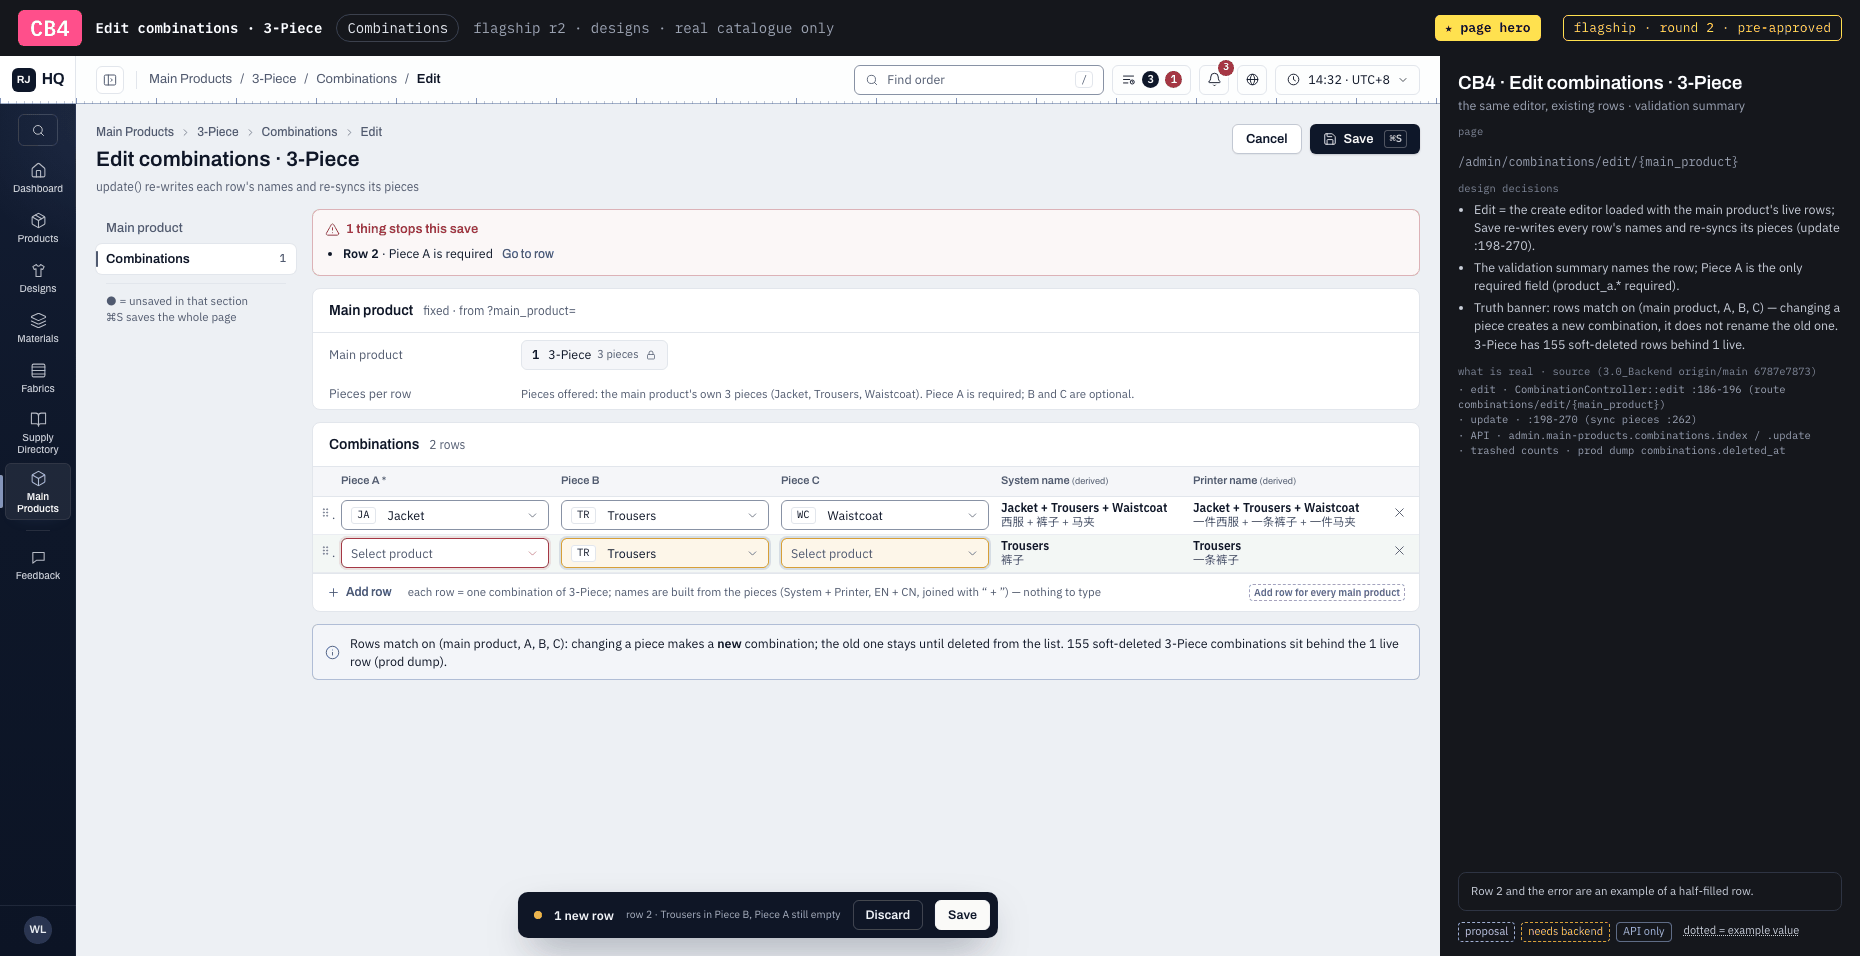Open Piece B Trousers dropdown in row two
This screenshot has height=956, width=1860.
(x=665, y=553)
